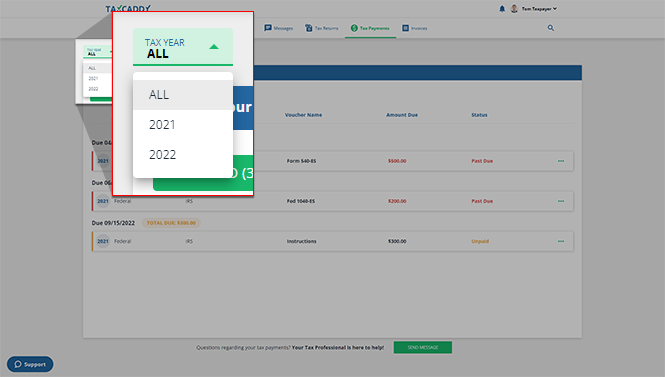Click the notification bell icon
665x377 pixels.
point(502,8)
